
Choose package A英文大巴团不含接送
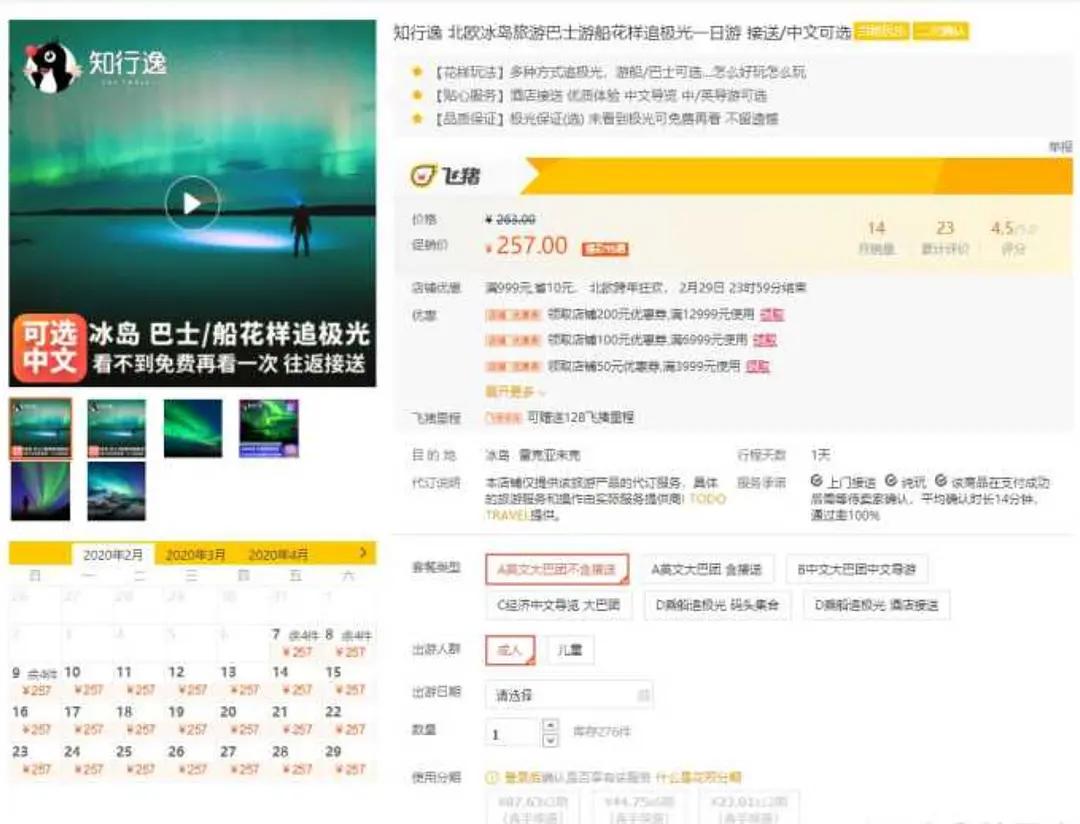pos(557,569)
